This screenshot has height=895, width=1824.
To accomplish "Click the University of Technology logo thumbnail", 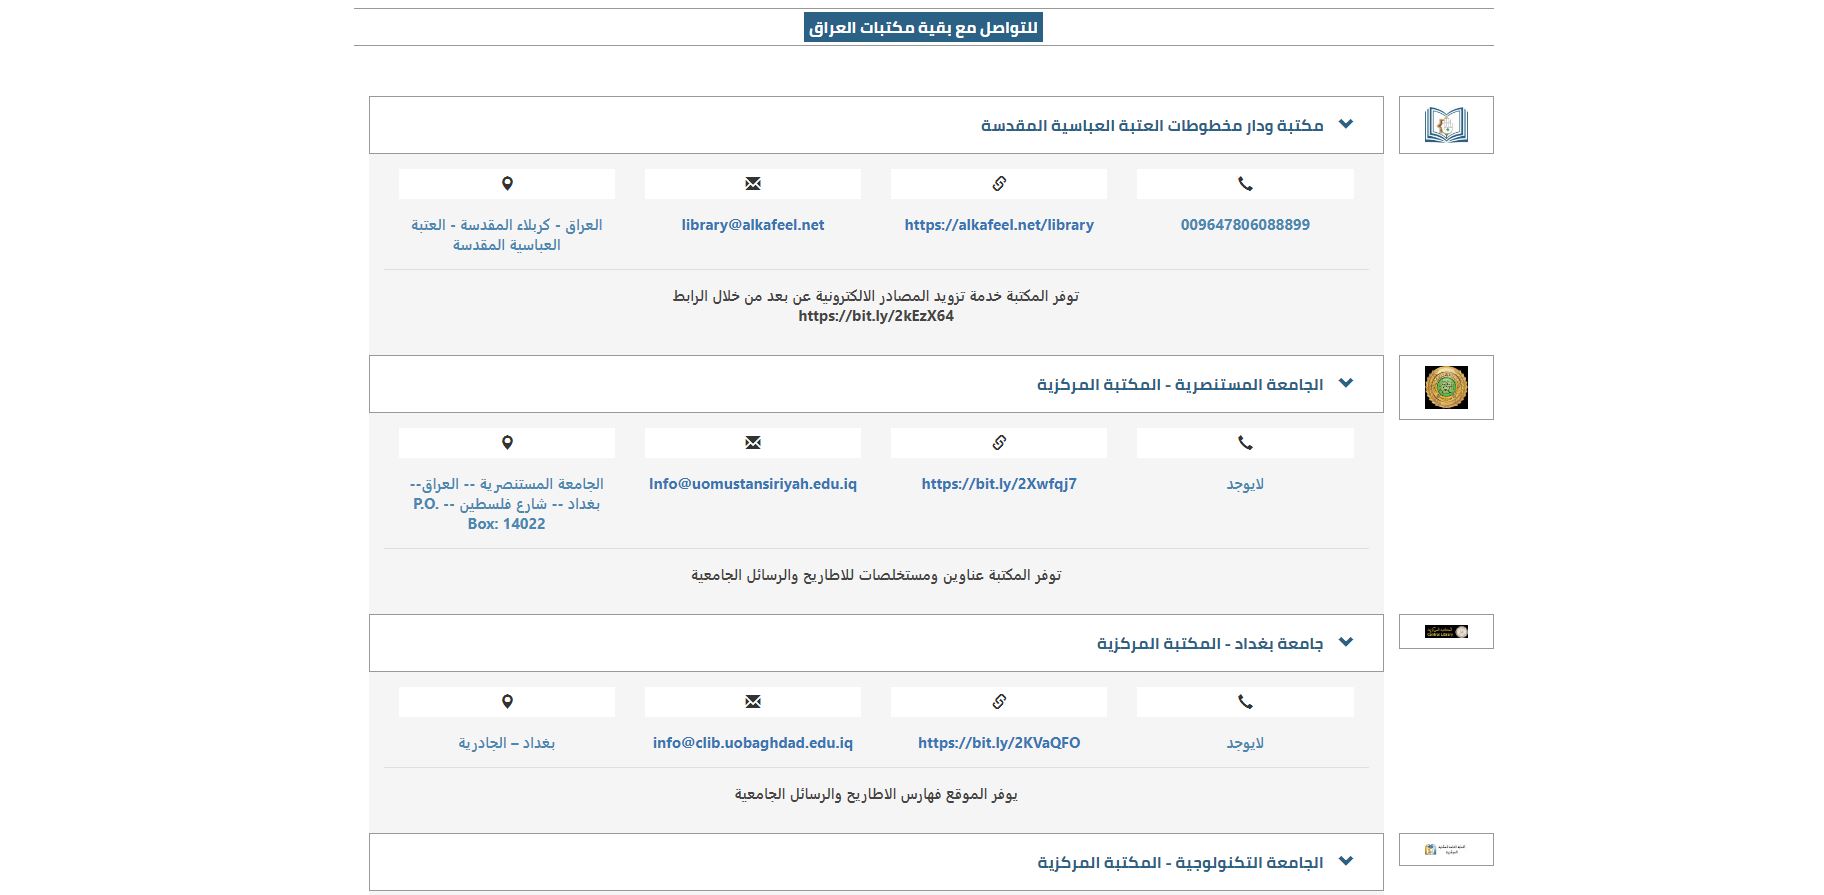I will coord(1446,849).
